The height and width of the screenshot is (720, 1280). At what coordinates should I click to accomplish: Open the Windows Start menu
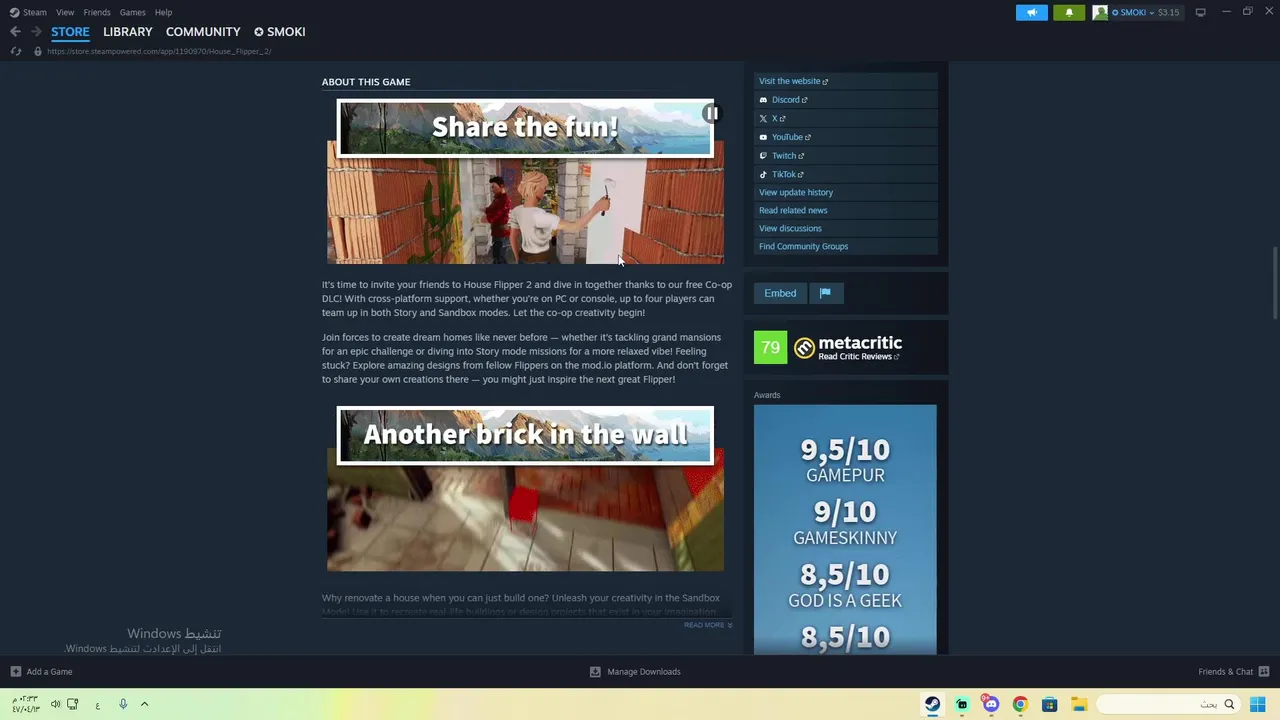coord(1258,704)
